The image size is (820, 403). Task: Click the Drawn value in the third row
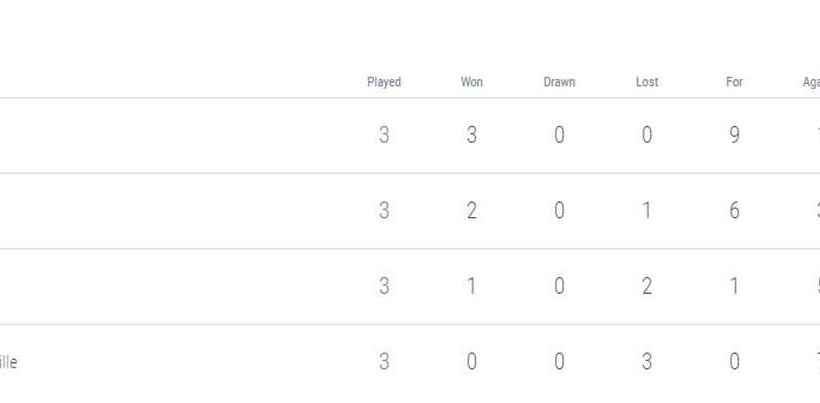coord(559,286)
